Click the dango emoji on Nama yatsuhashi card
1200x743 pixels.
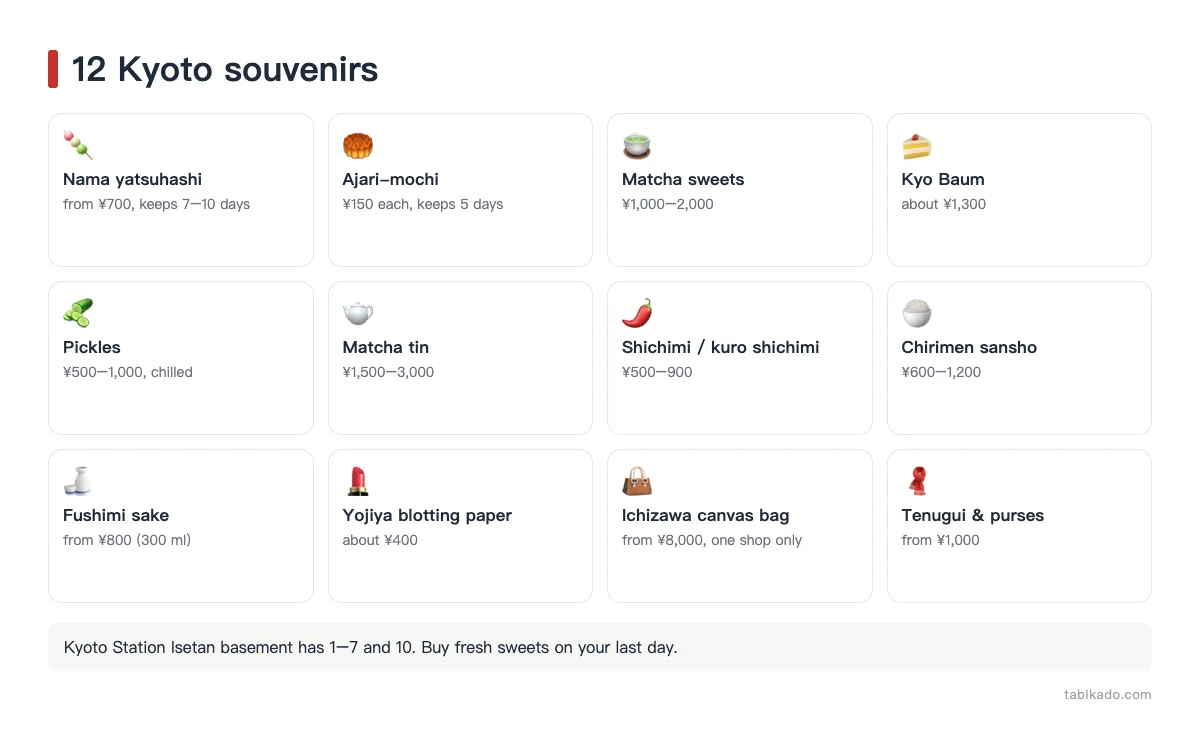pos(78,146)
